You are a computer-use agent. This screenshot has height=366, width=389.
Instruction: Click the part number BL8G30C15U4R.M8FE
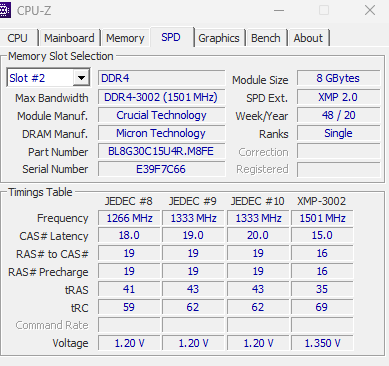161,151
